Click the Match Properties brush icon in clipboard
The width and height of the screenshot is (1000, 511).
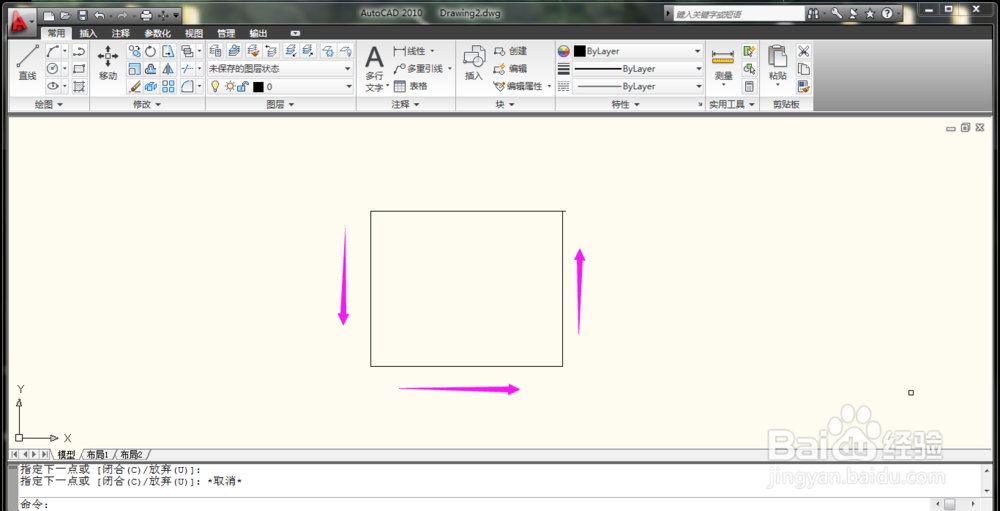[804, 87]
